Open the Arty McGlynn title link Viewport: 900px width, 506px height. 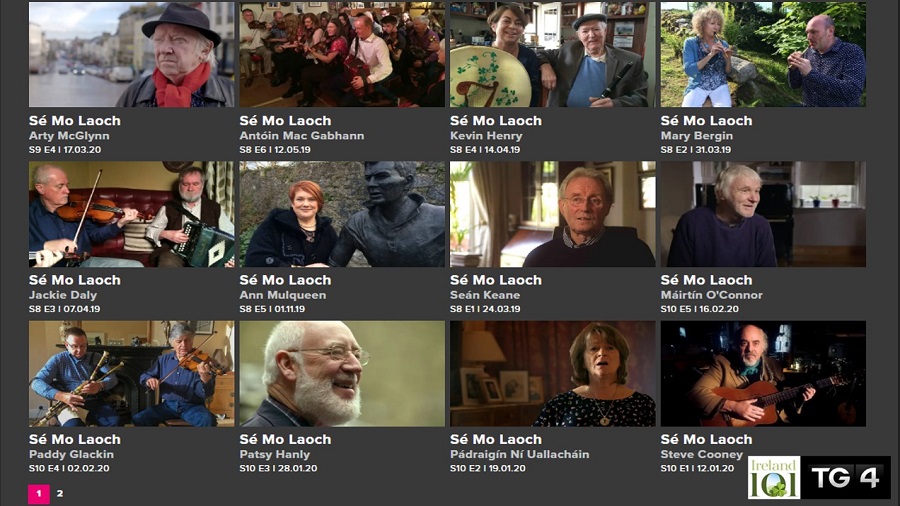69,136
